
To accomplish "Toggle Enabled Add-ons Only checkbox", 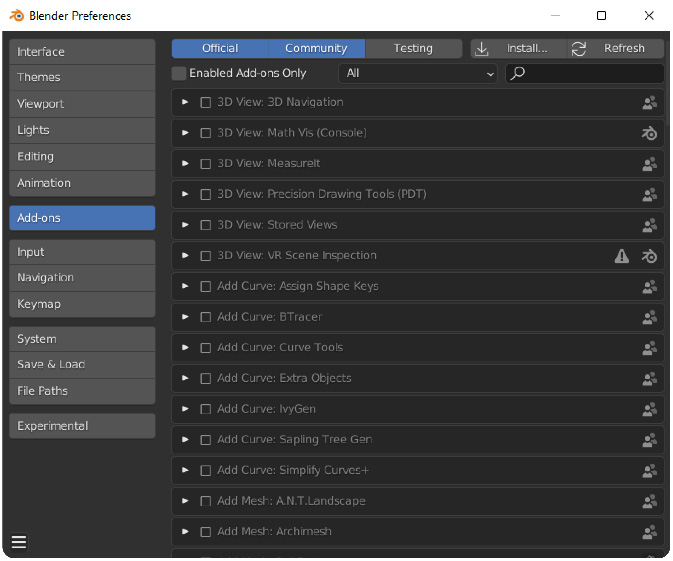I will (x=179, y=73).
